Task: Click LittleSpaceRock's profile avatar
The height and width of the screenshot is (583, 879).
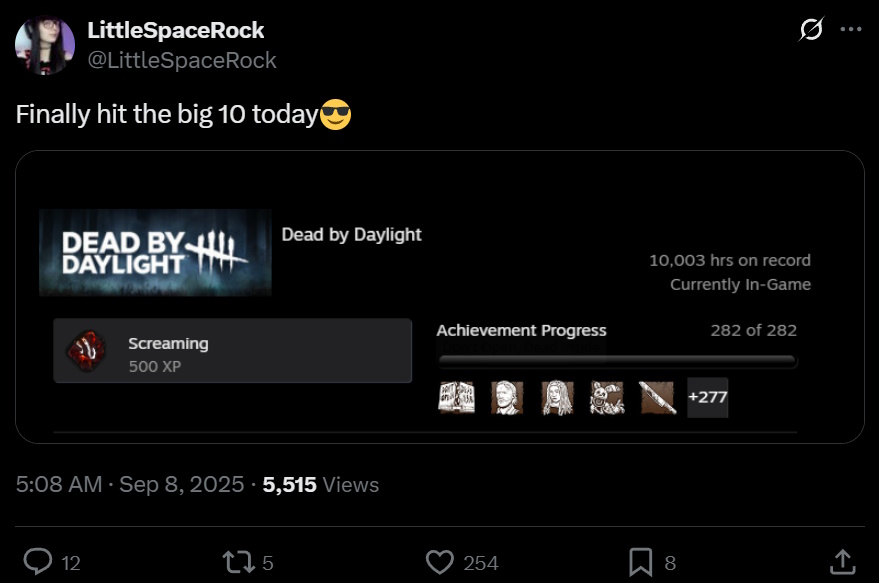Action: (45, 46)
